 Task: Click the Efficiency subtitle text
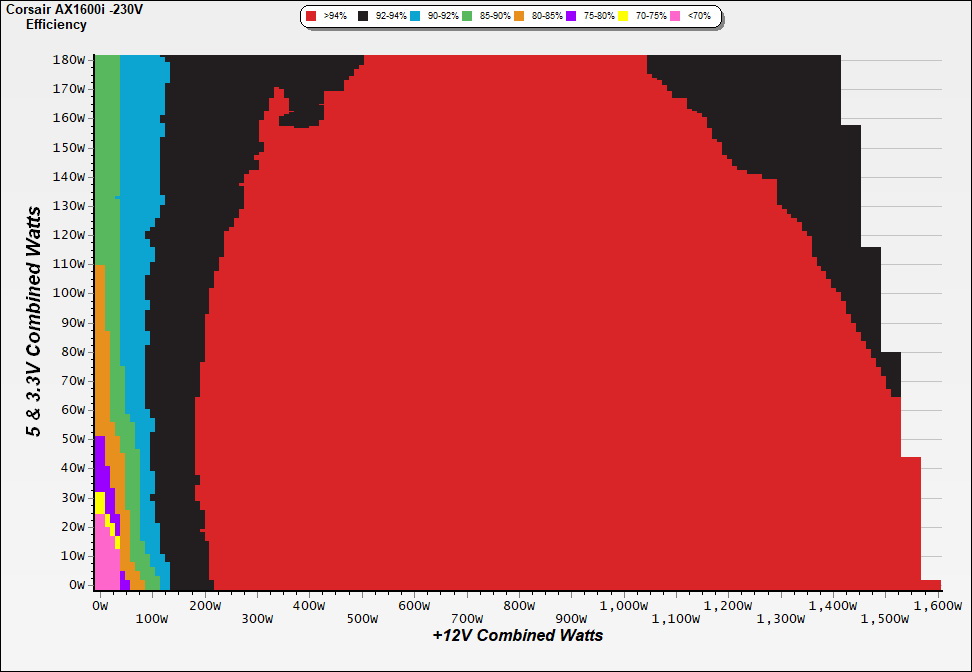point(56,24)
